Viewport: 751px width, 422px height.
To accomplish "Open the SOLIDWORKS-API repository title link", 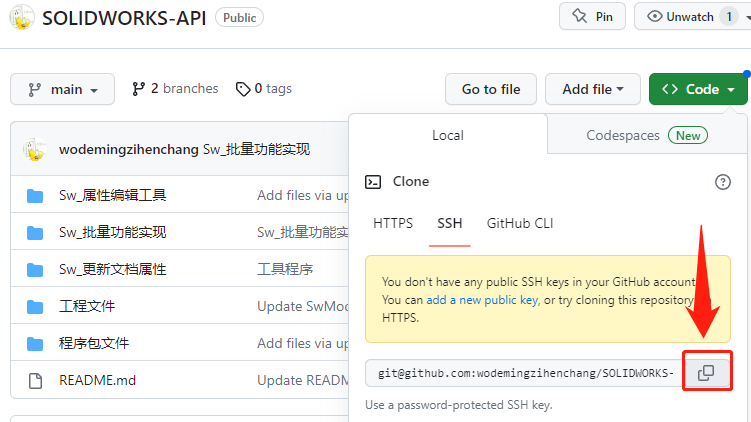I will click(124, 18).
